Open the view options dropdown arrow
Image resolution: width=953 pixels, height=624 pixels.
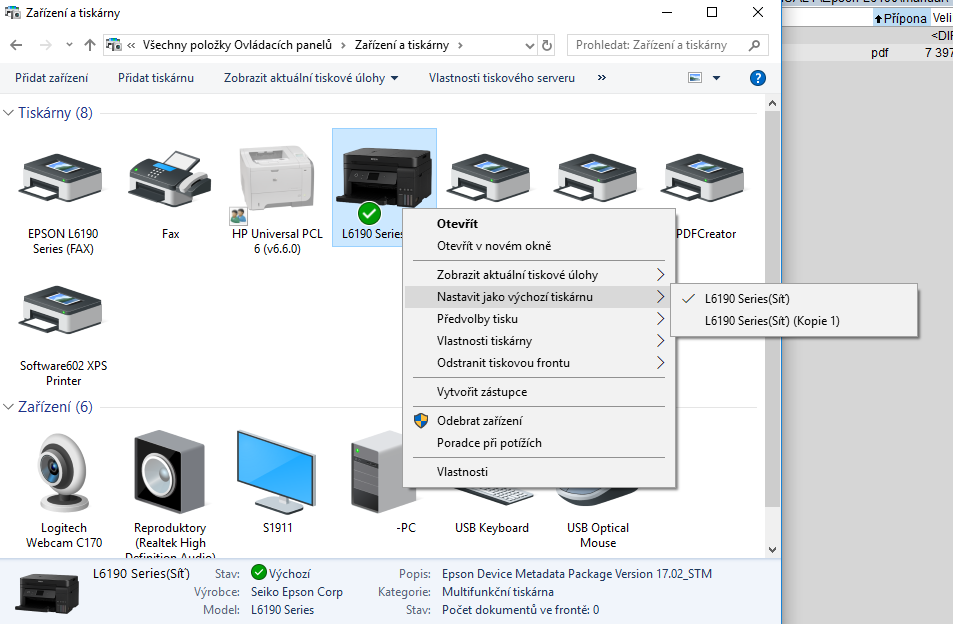pos(717,78)
